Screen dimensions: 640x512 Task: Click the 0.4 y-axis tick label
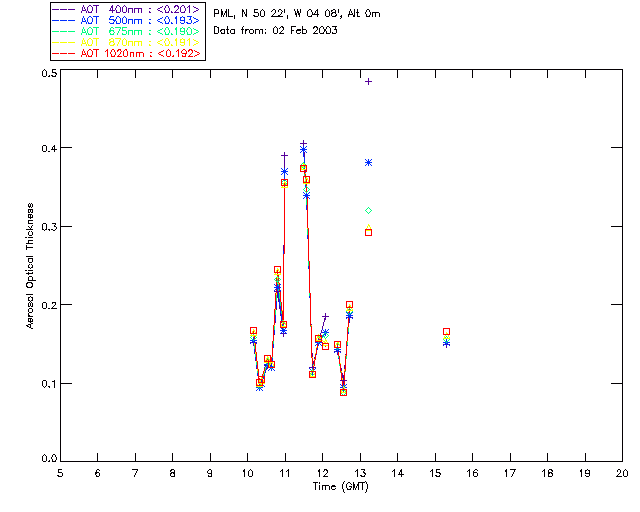[49, 148]
